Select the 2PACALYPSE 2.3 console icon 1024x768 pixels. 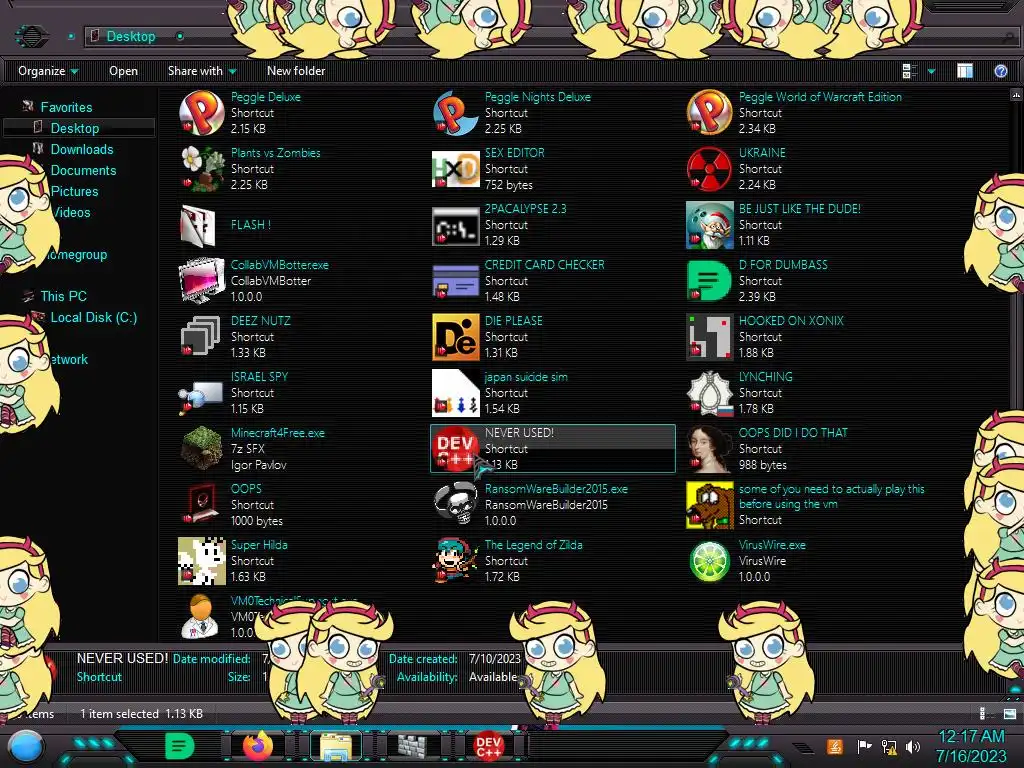[455, 226]
